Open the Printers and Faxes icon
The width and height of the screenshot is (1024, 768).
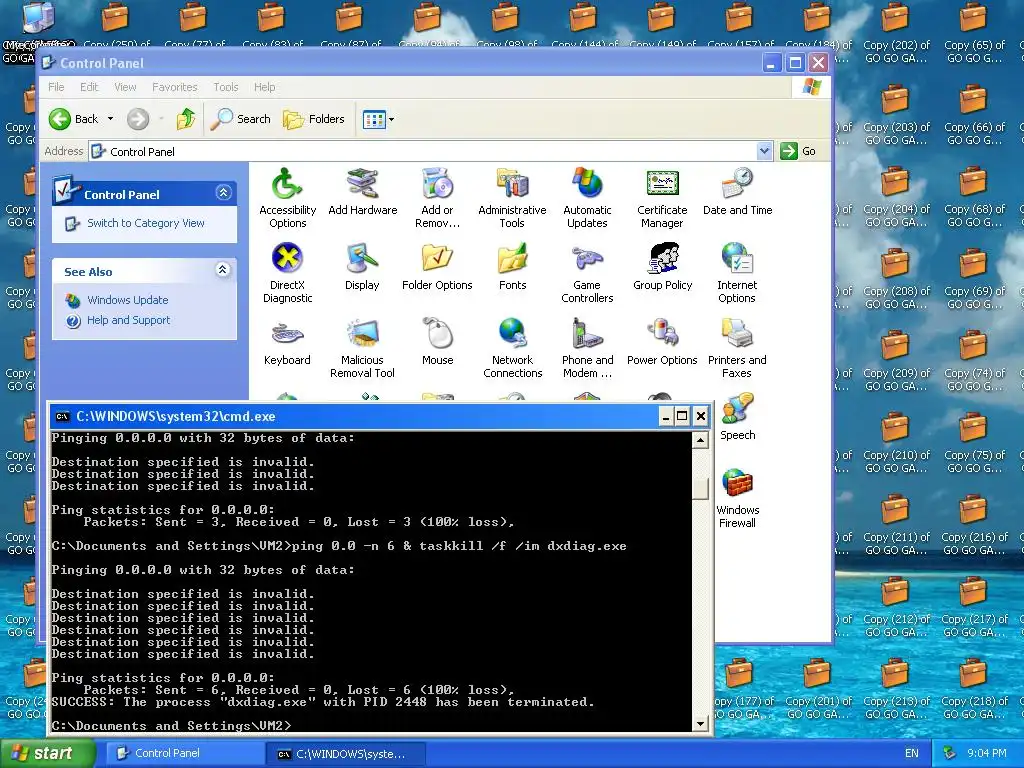(x=737, y=348)
